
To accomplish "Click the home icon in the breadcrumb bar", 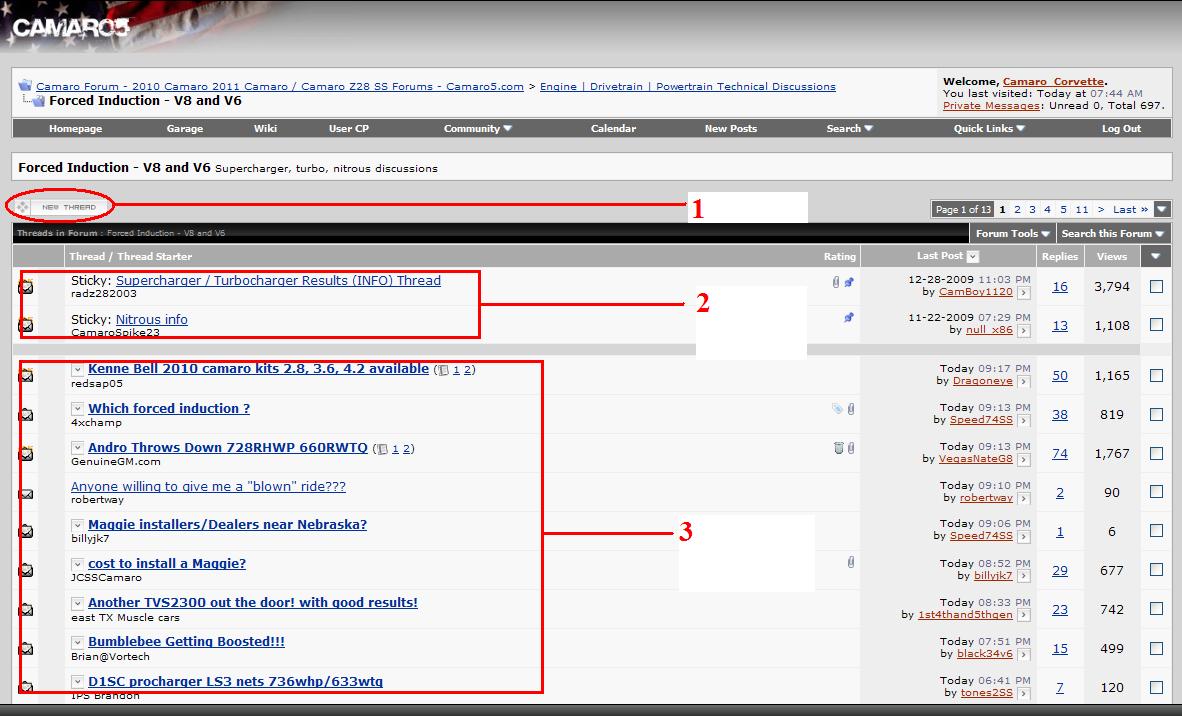I will click(x=26, y=85).
